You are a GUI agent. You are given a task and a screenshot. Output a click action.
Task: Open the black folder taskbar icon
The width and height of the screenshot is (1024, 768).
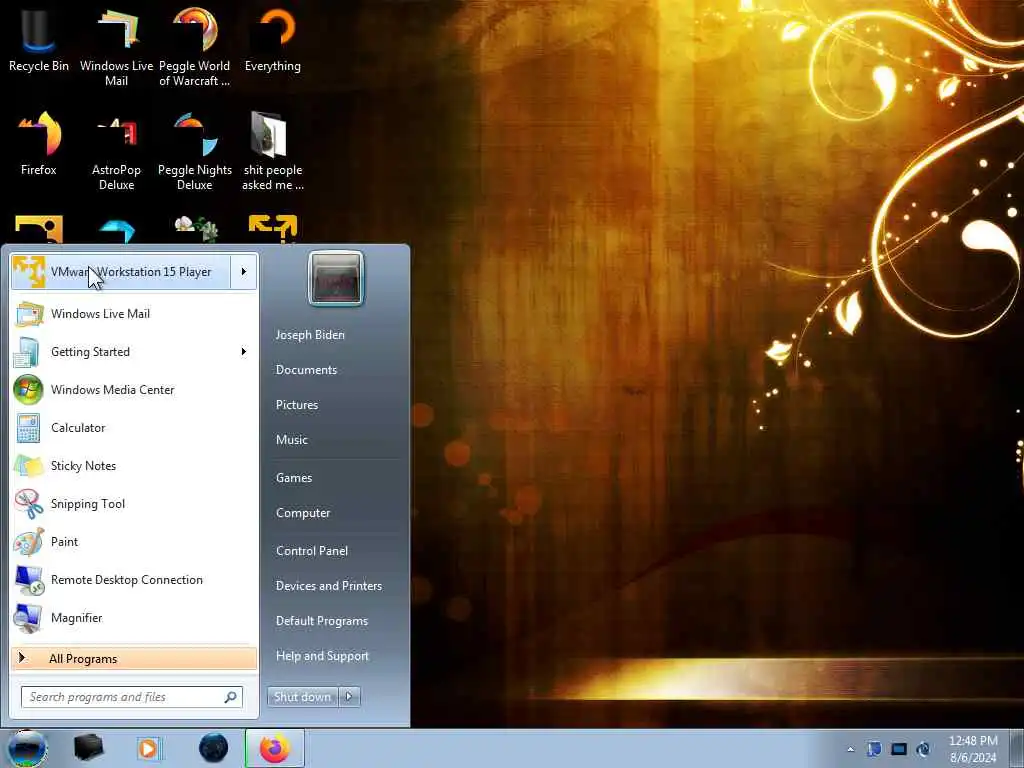89,748
